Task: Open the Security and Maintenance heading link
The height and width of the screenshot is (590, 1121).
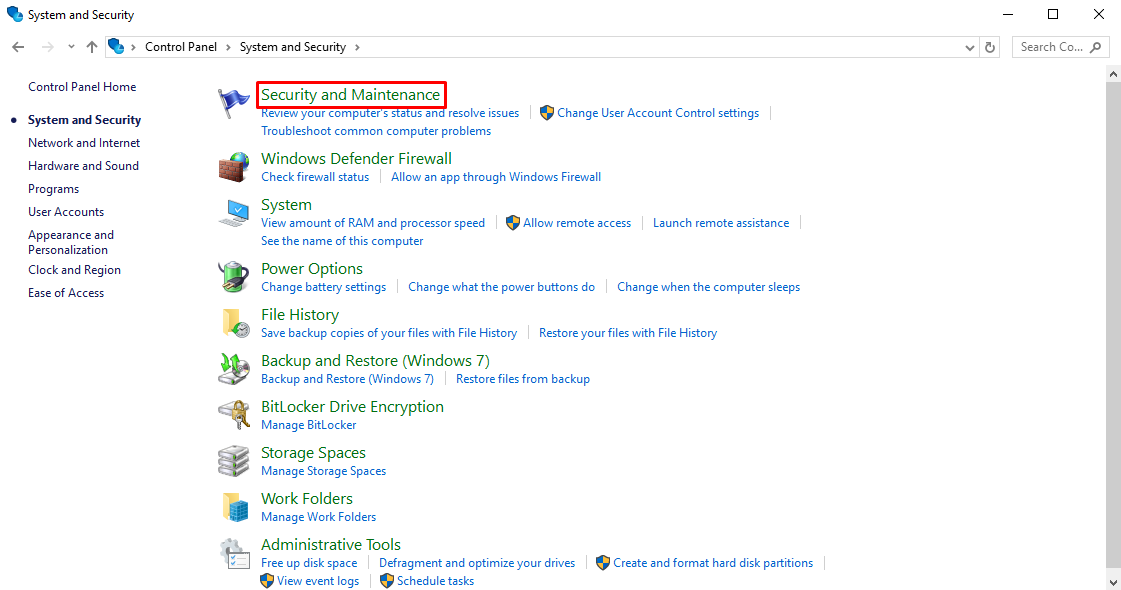Action: (x=350, y=94)
